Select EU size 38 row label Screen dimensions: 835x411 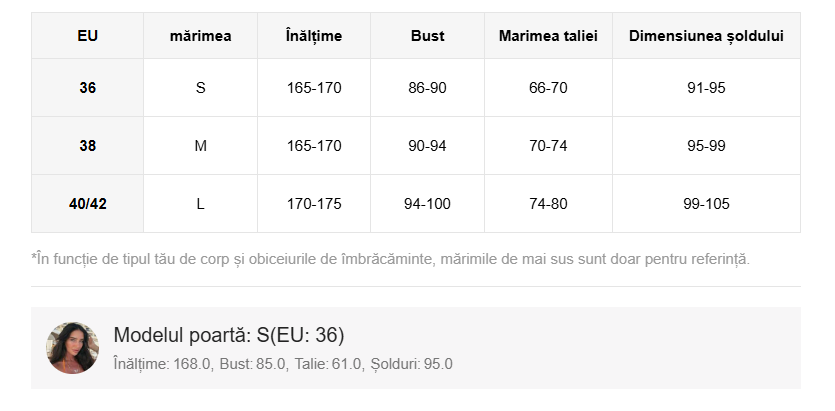[87, 146]
